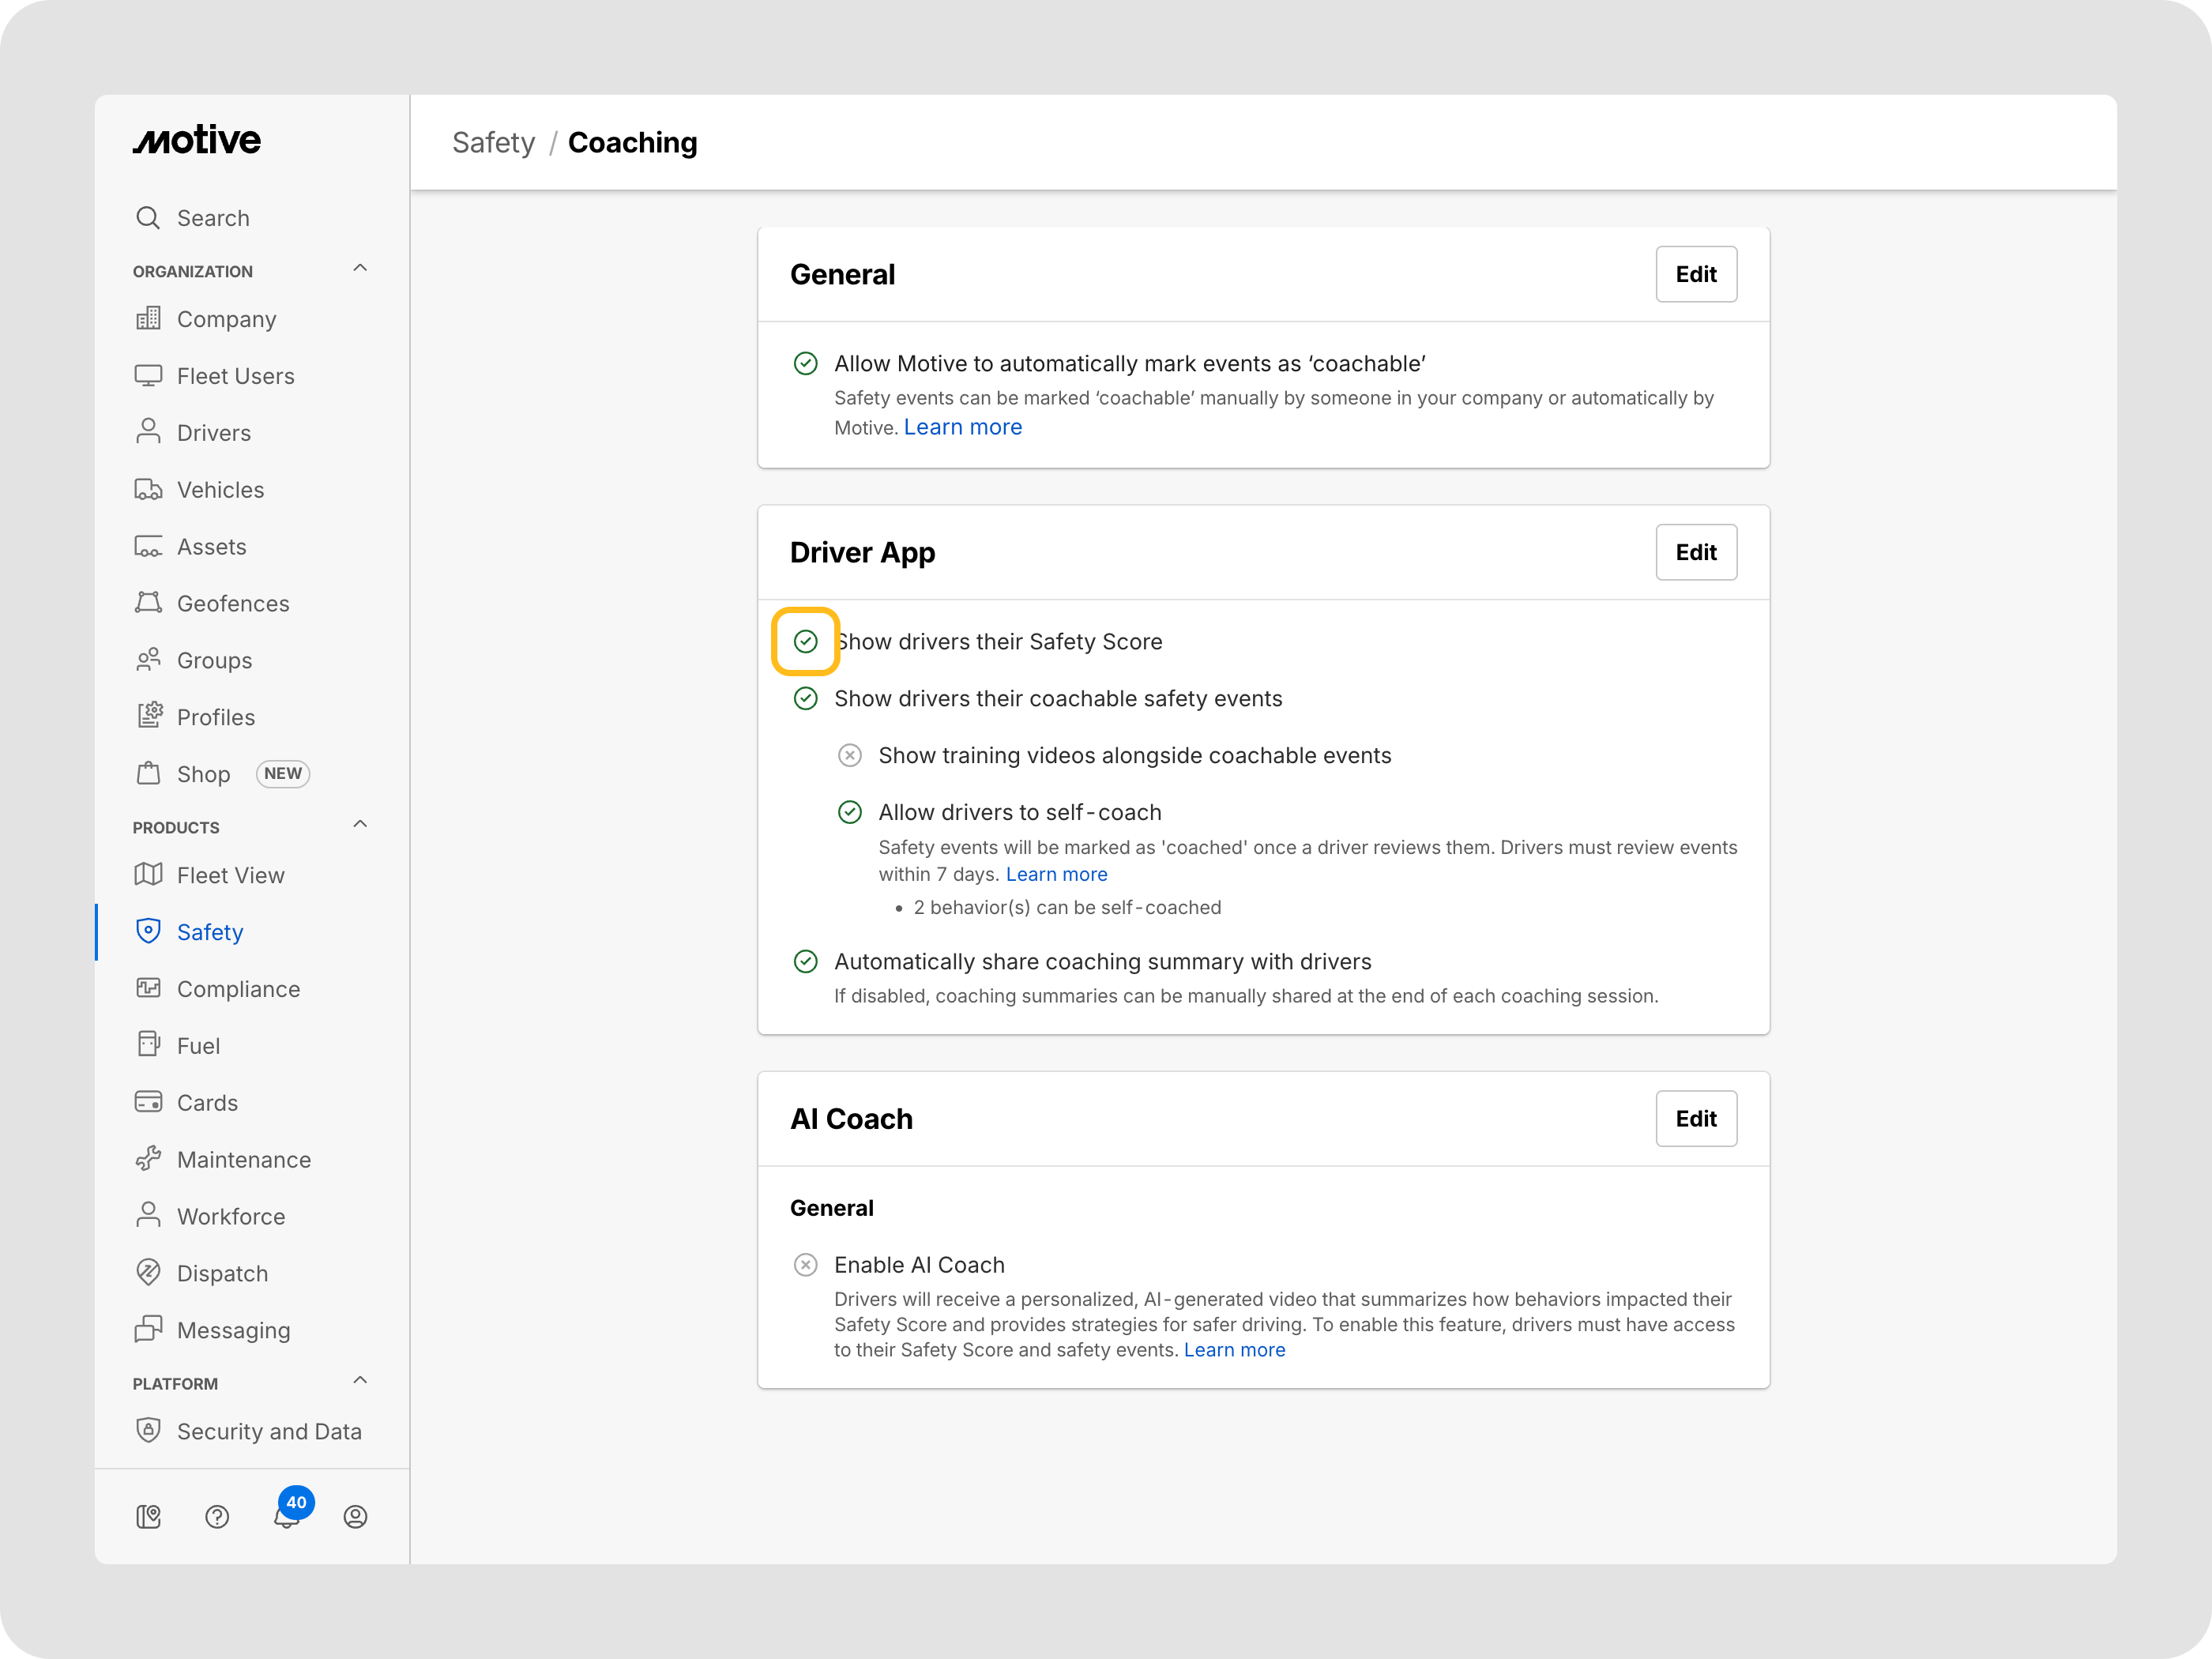Toggle Show training videos alongside coachable events
The height and width of the screenshot is (1659, 2212).
point(849,755)
